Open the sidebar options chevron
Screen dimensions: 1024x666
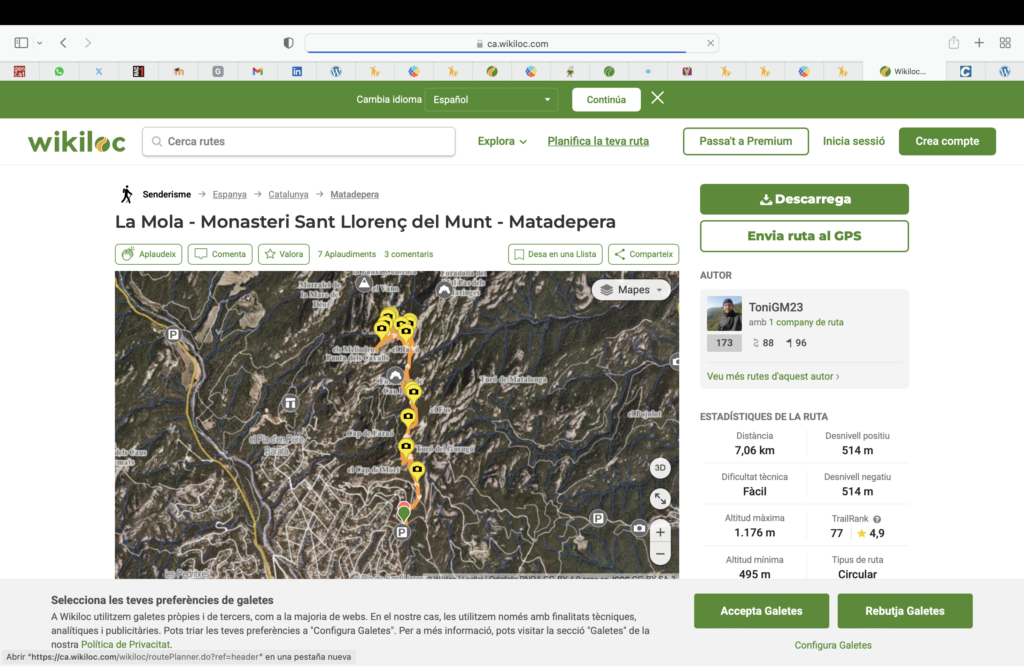click(x=40, y=43)
